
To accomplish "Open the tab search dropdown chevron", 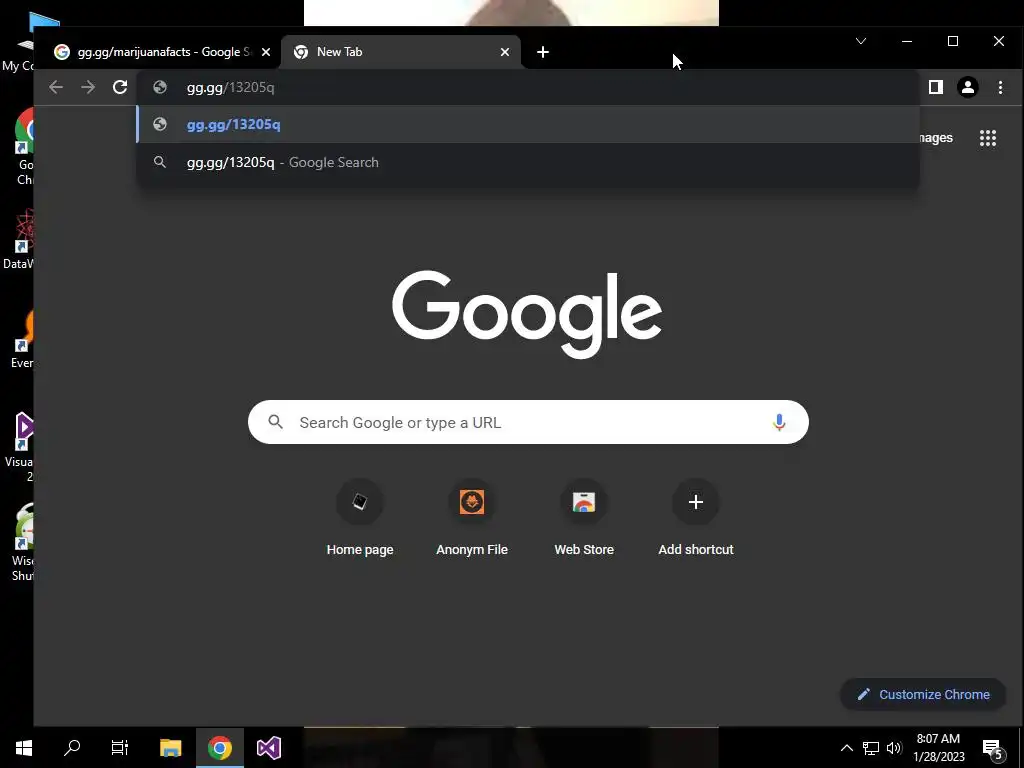I will click(861, 41).
